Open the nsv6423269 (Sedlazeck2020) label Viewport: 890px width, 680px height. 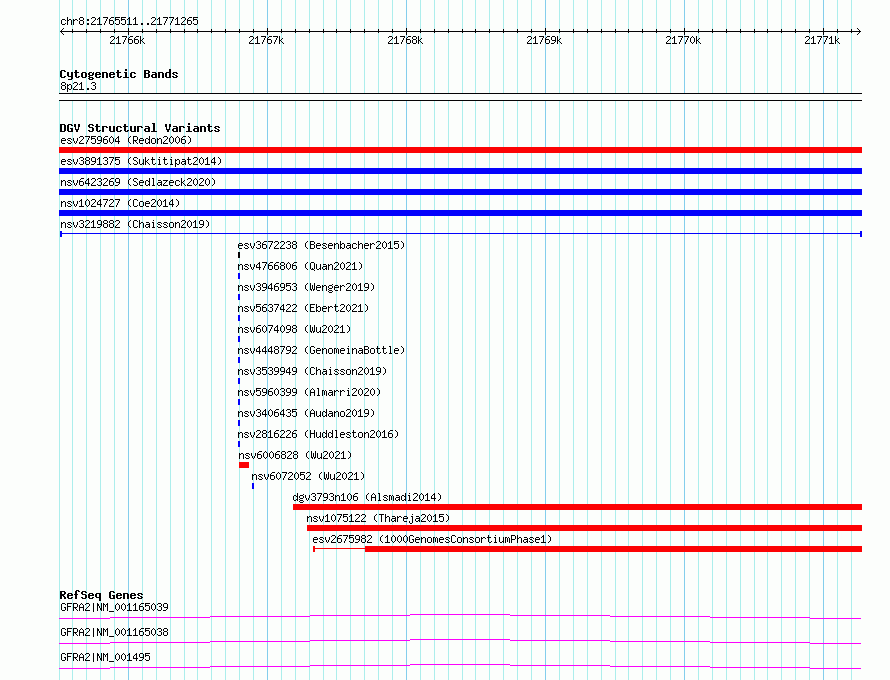[138, 182]
